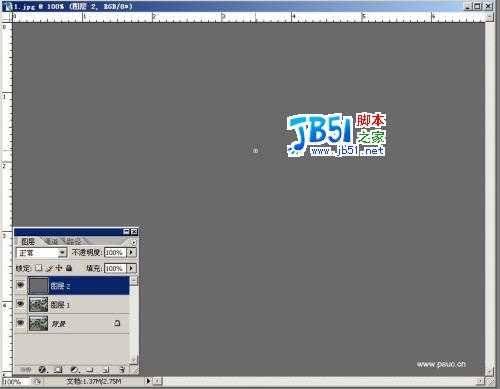Switch to the 通道 channels tab
This screenshot has width=500, height=389.
click(x=51, y=241)
